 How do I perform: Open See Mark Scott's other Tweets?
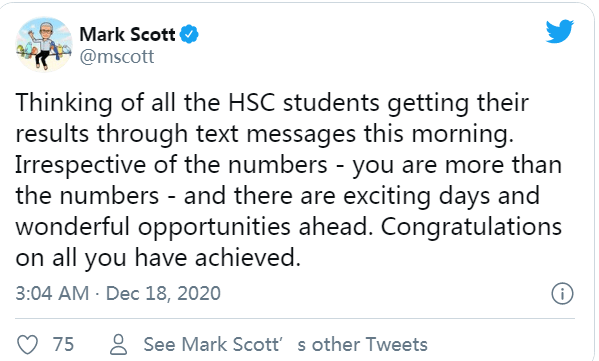(x=285, y=344)
